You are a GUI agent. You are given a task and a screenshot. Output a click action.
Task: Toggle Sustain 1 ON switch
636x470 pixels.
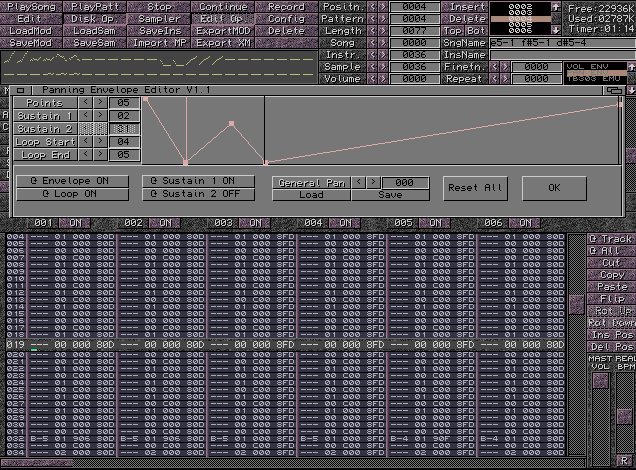tap(198, 181)
